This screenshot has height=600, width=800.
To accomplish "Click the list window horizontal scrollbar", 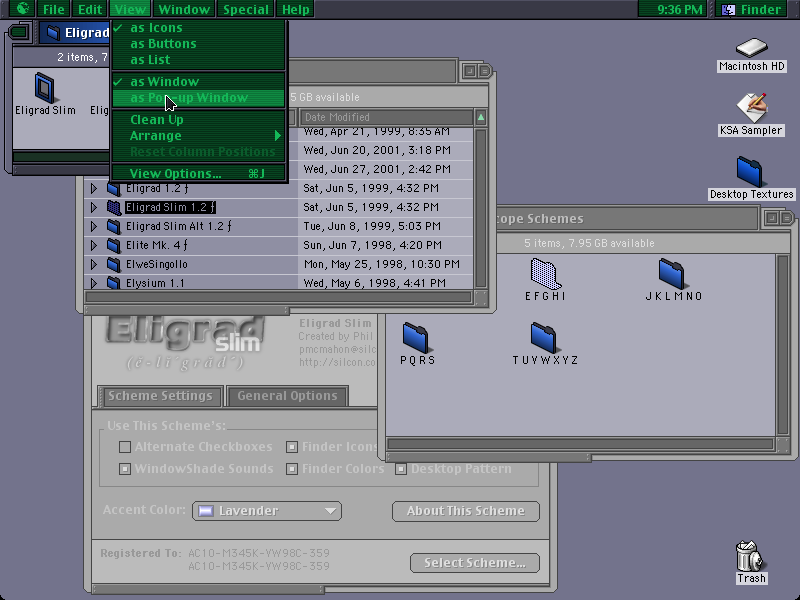I will [279, 297].
